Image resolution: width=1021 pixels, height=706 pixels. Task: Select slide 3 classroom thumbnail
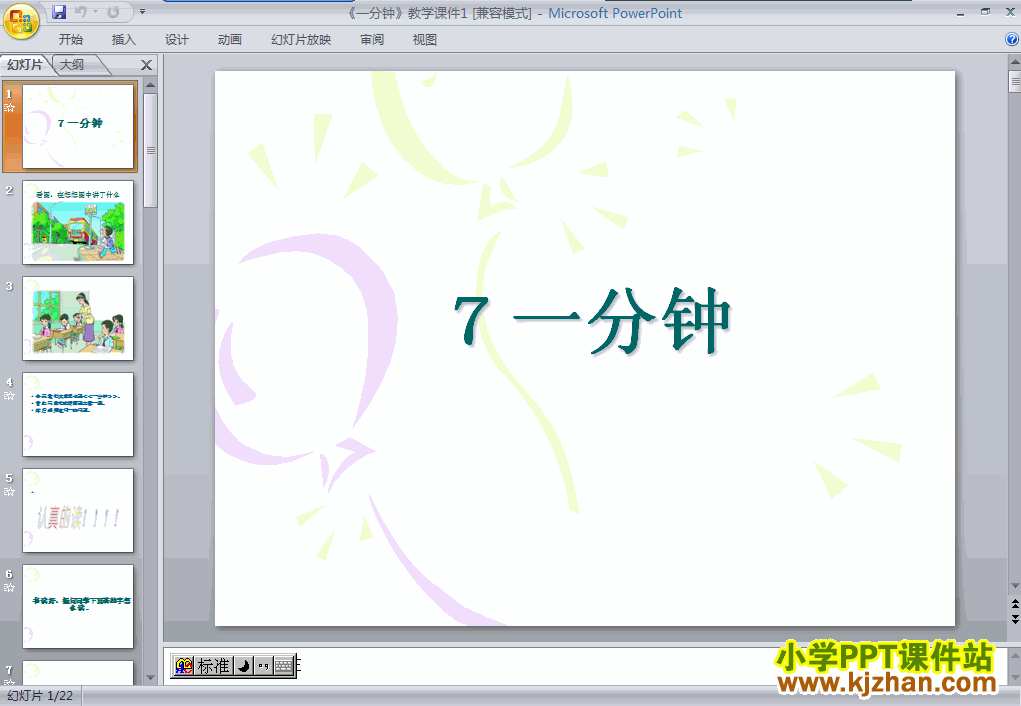pos(78,318)
